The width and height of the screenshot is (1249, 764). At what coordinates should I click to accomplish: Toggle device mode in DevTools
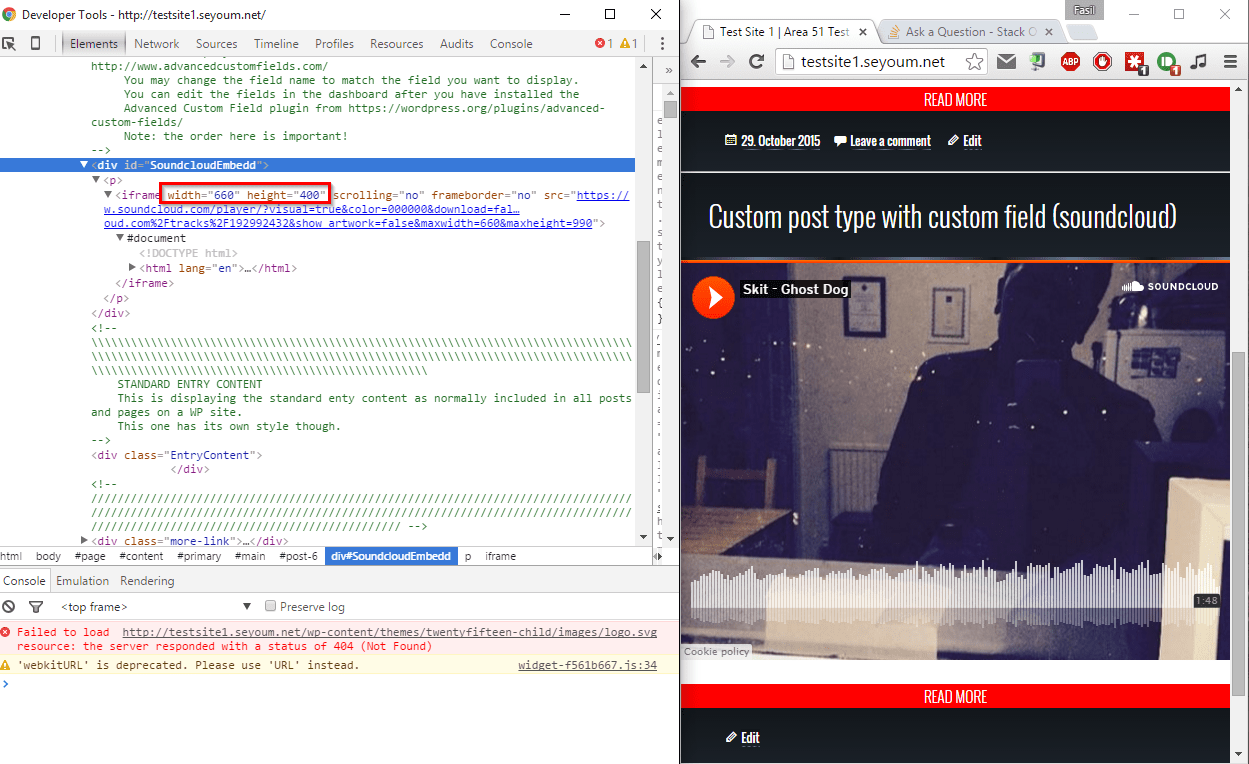coord(37,43)
